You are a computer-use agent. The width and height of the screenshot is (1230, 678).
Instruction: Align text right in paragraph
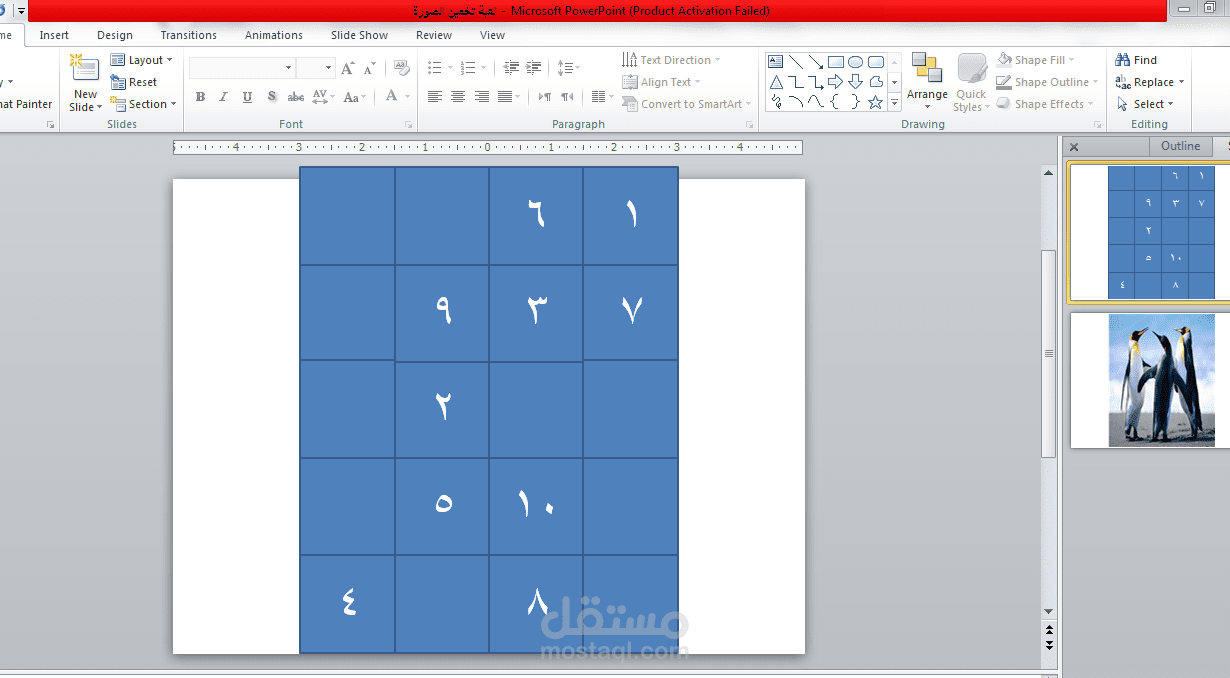click(482, 97)
